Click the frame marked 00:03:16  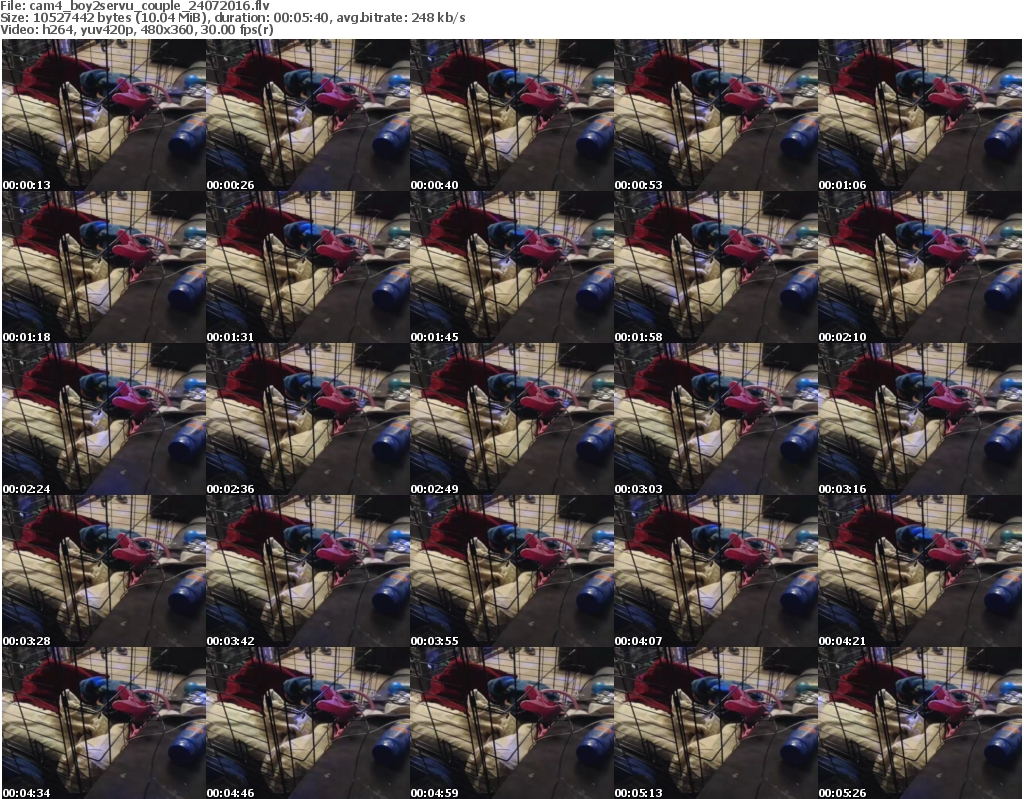[x=920, y=419]
